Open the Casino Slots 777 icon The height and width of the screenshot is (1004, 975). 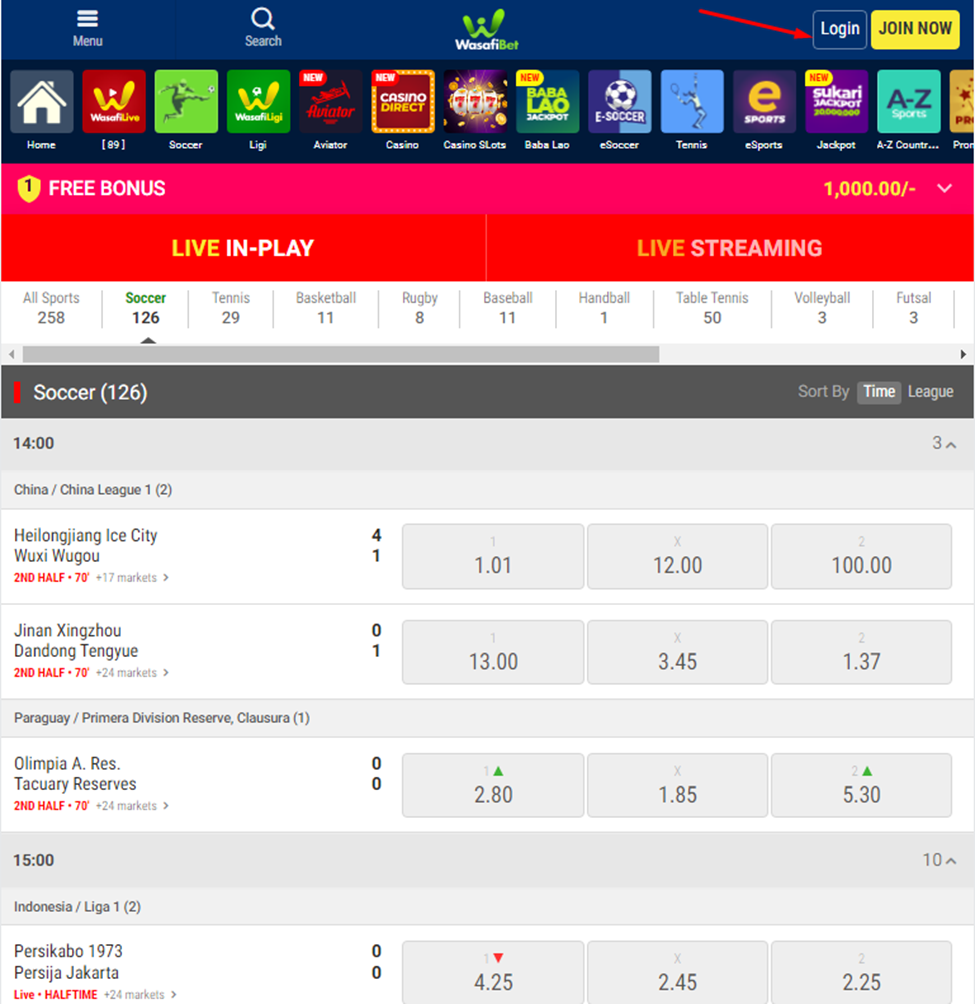click(475, 102)
